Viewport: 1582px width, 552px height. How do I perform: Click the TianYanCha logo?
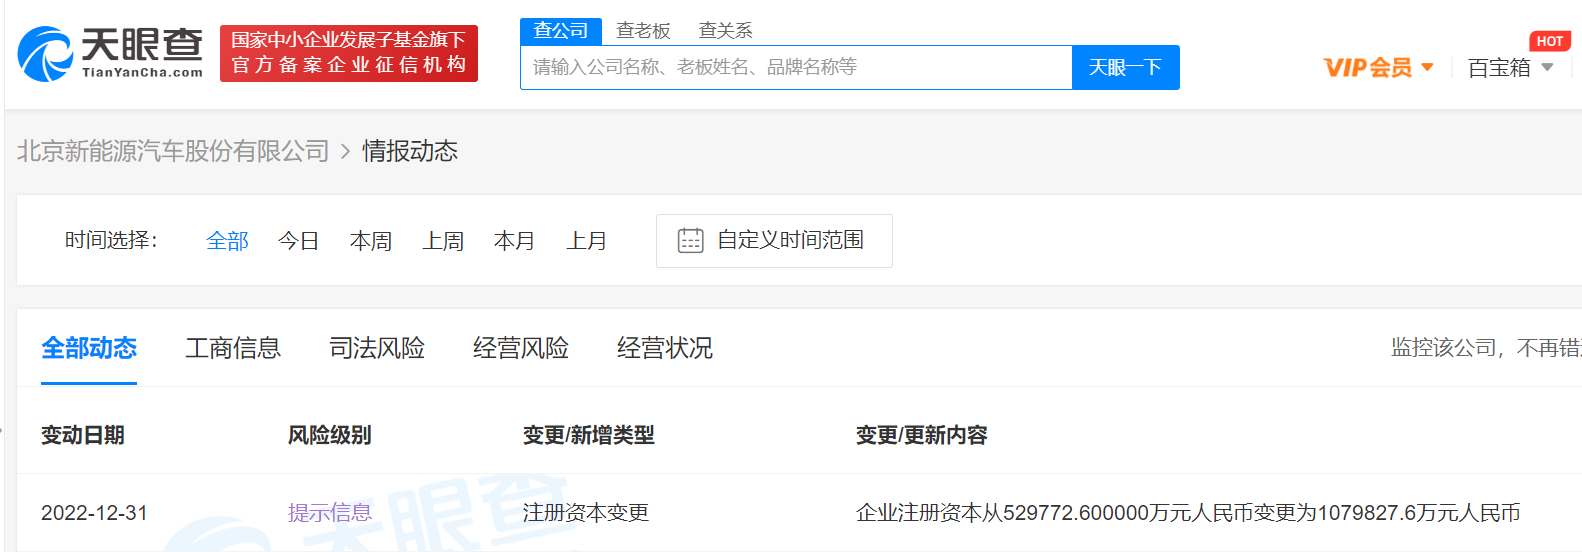(110, 53)
